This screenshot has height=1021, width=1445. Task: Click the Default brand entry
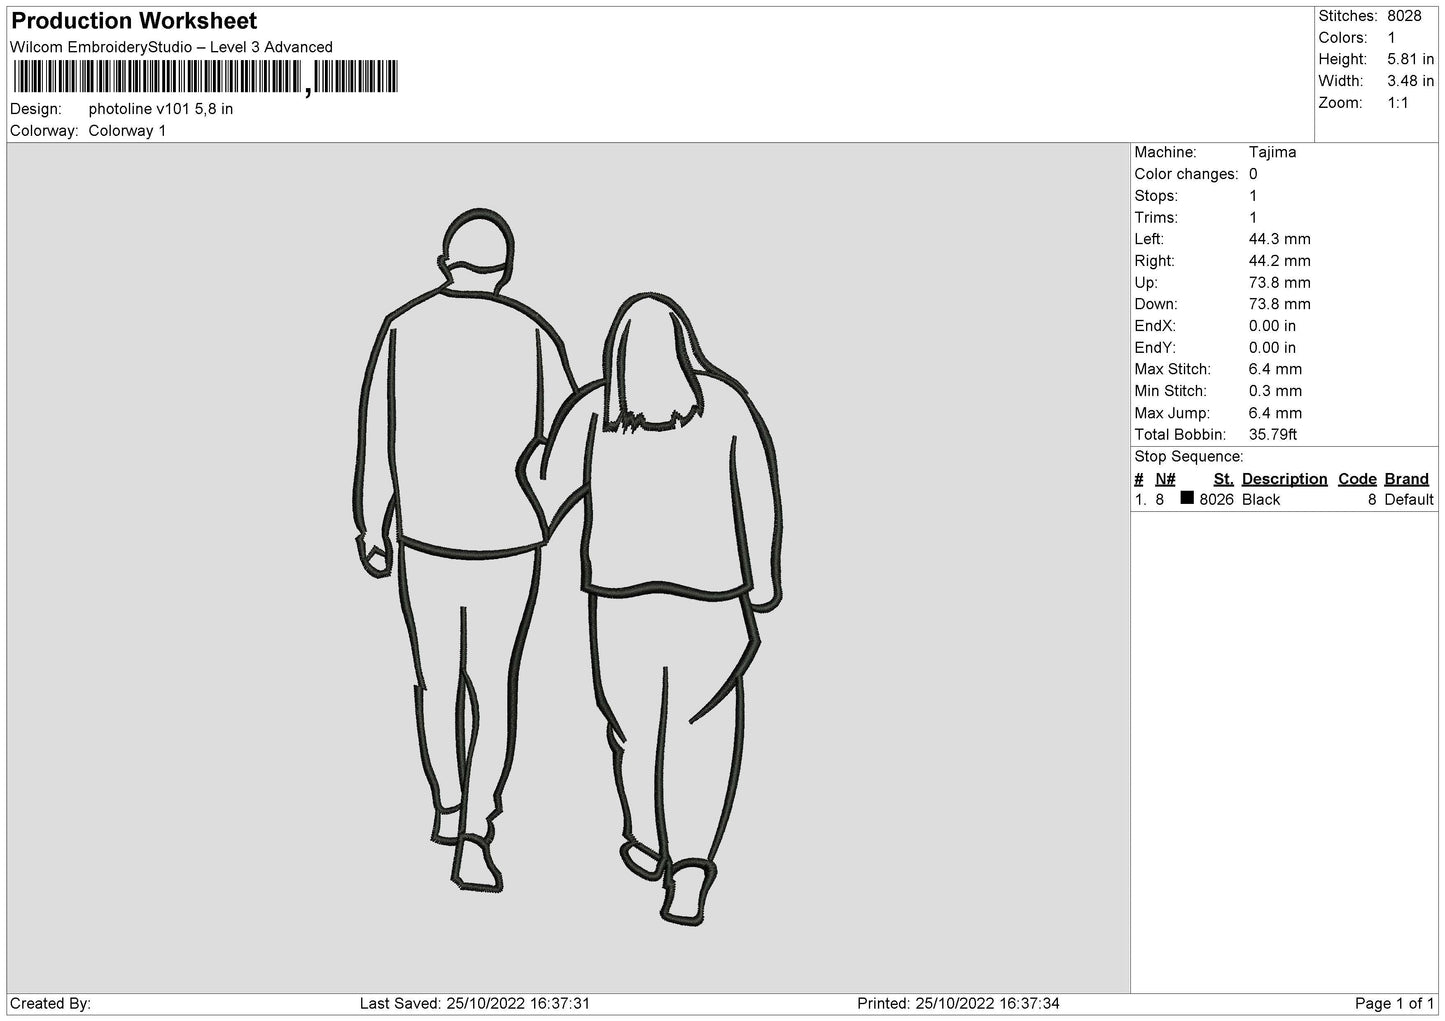coord(1409,500)
